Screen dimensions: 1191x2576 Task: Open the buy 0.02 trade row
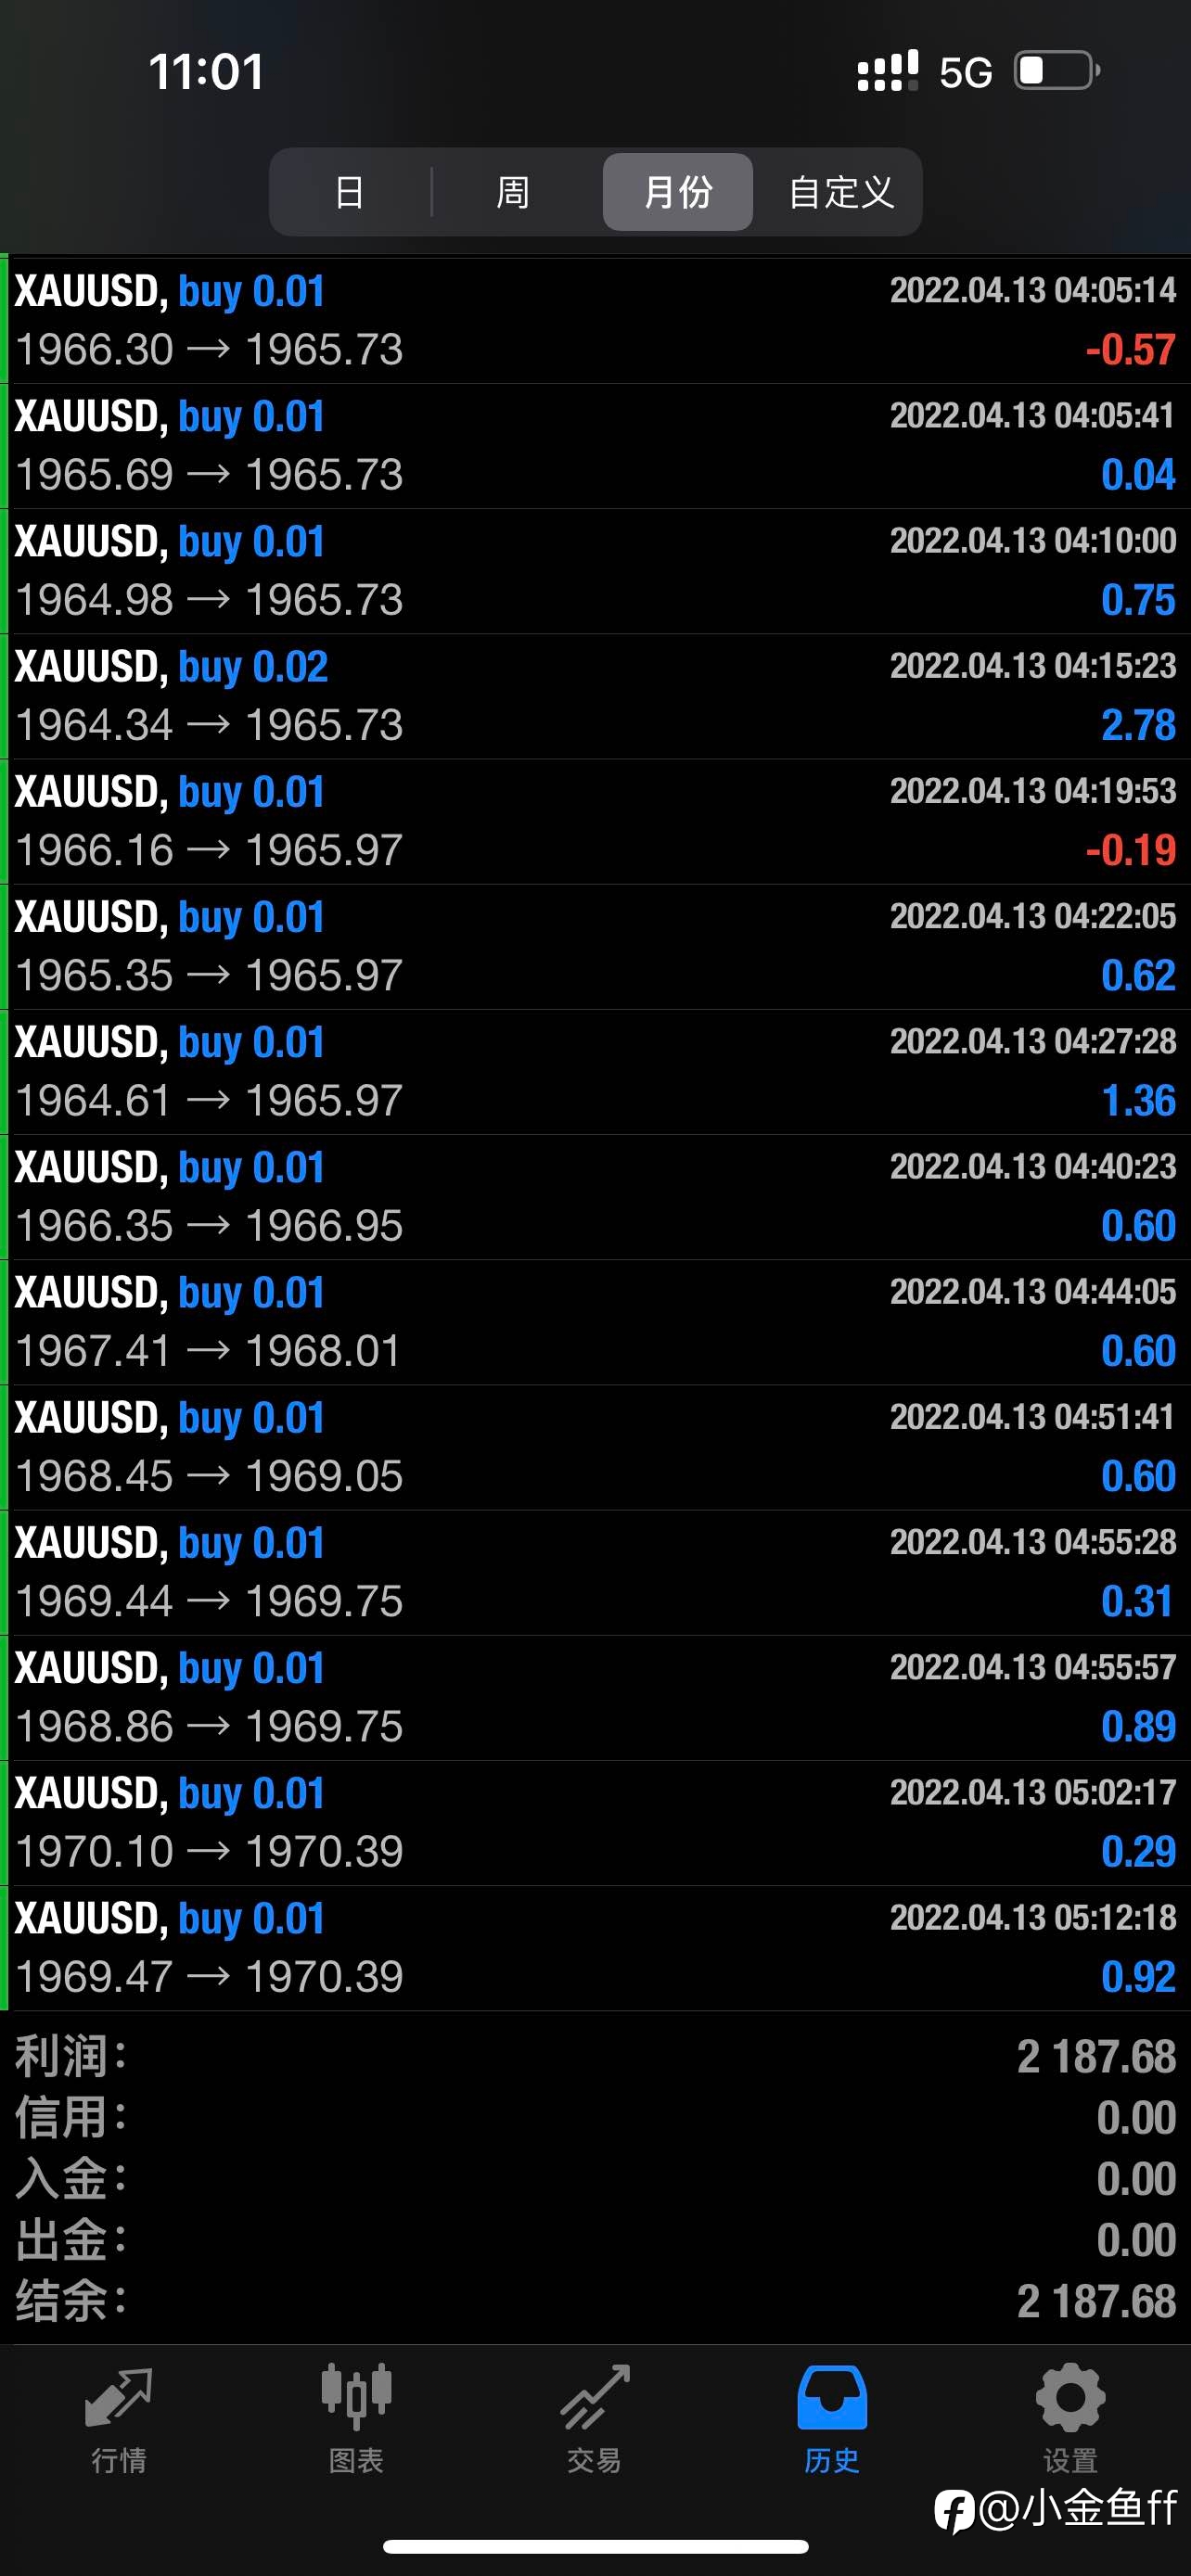pyautogui.click(x=595, y=696)
